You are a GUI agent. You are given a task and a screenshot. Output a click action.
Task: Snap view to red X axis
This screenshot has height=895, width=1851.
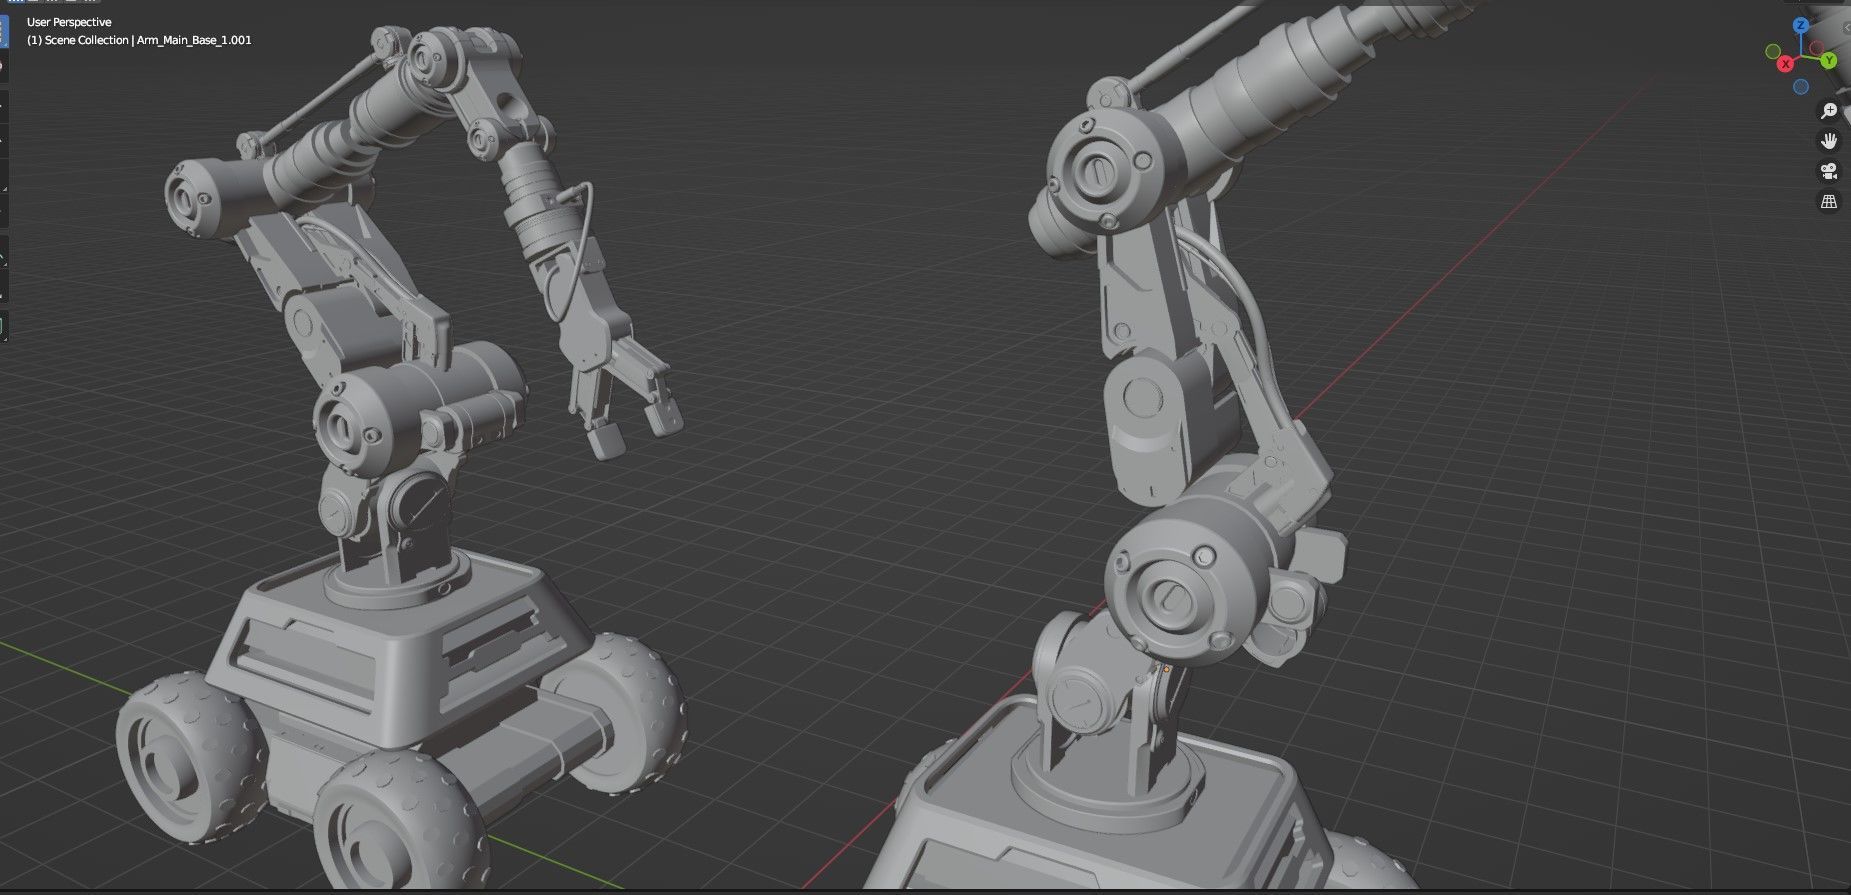click(x=1786, y=64)
